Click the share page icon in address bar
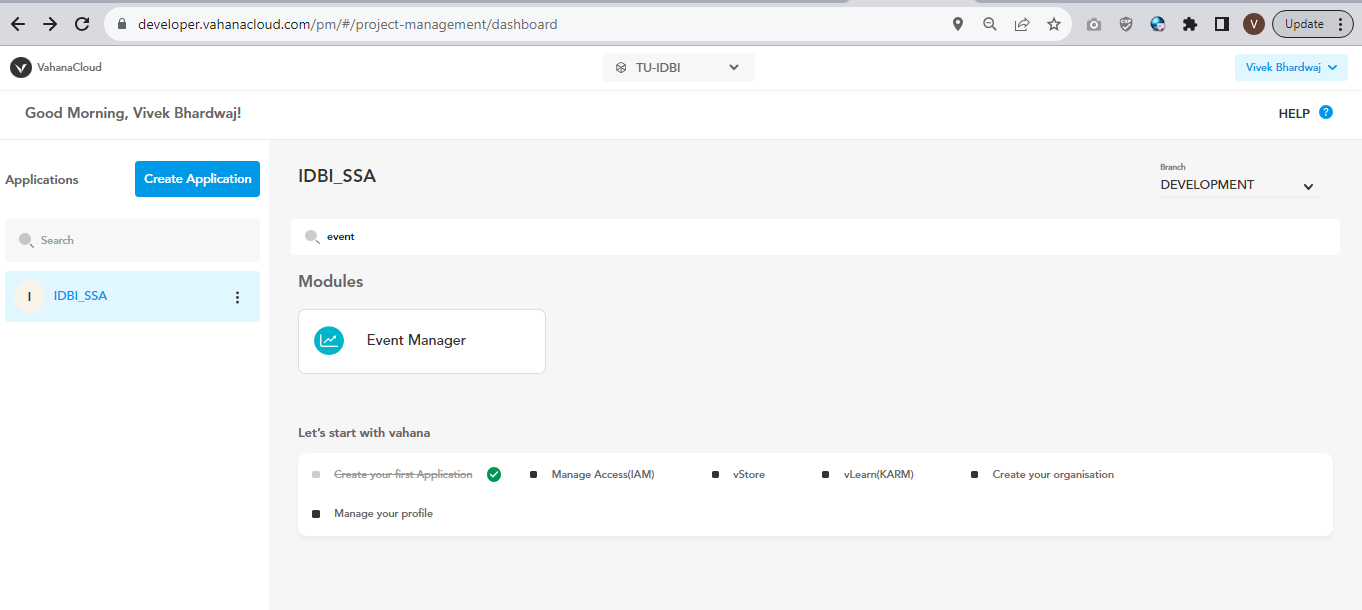 [x=1022, y=24]
